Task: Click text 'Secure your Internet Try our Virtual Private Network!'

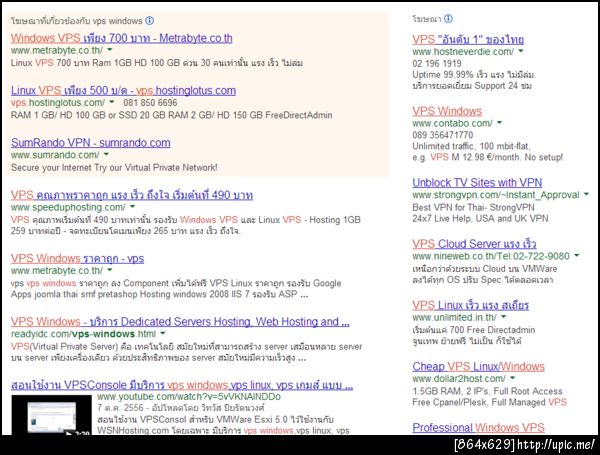Action: 114,168
